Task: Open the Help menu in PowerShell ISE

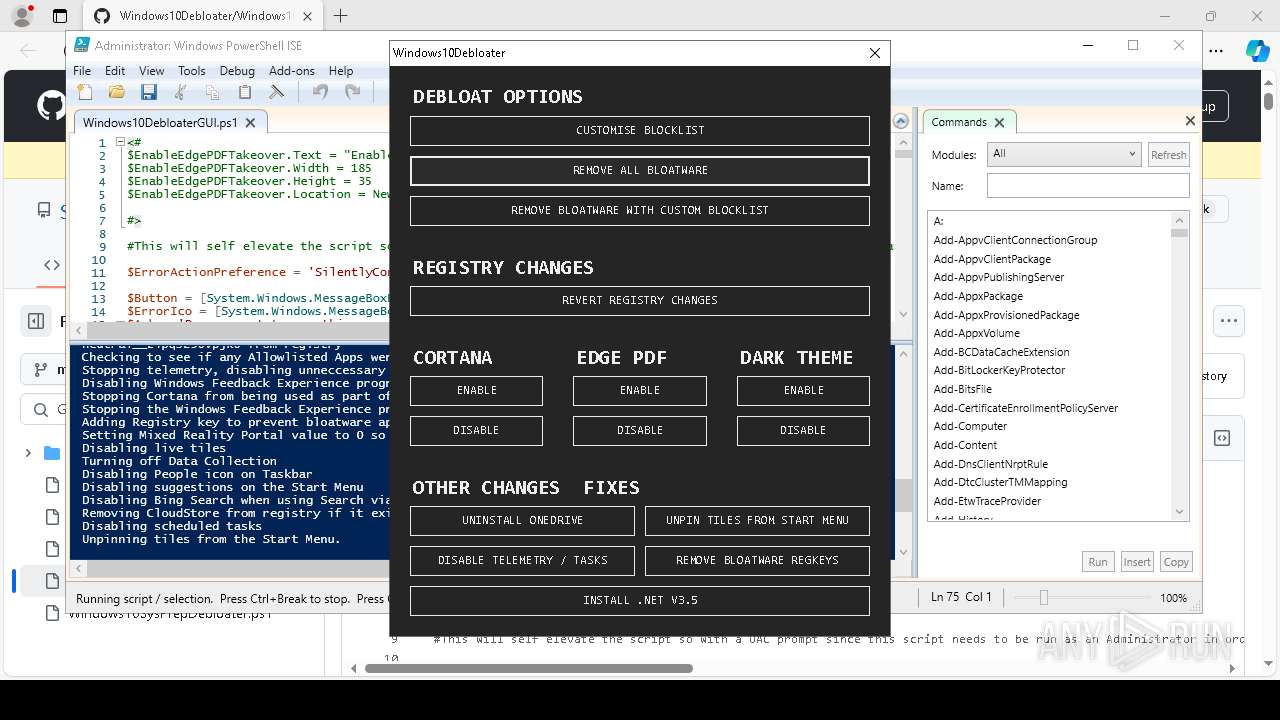Action: [x=341, y=71]
